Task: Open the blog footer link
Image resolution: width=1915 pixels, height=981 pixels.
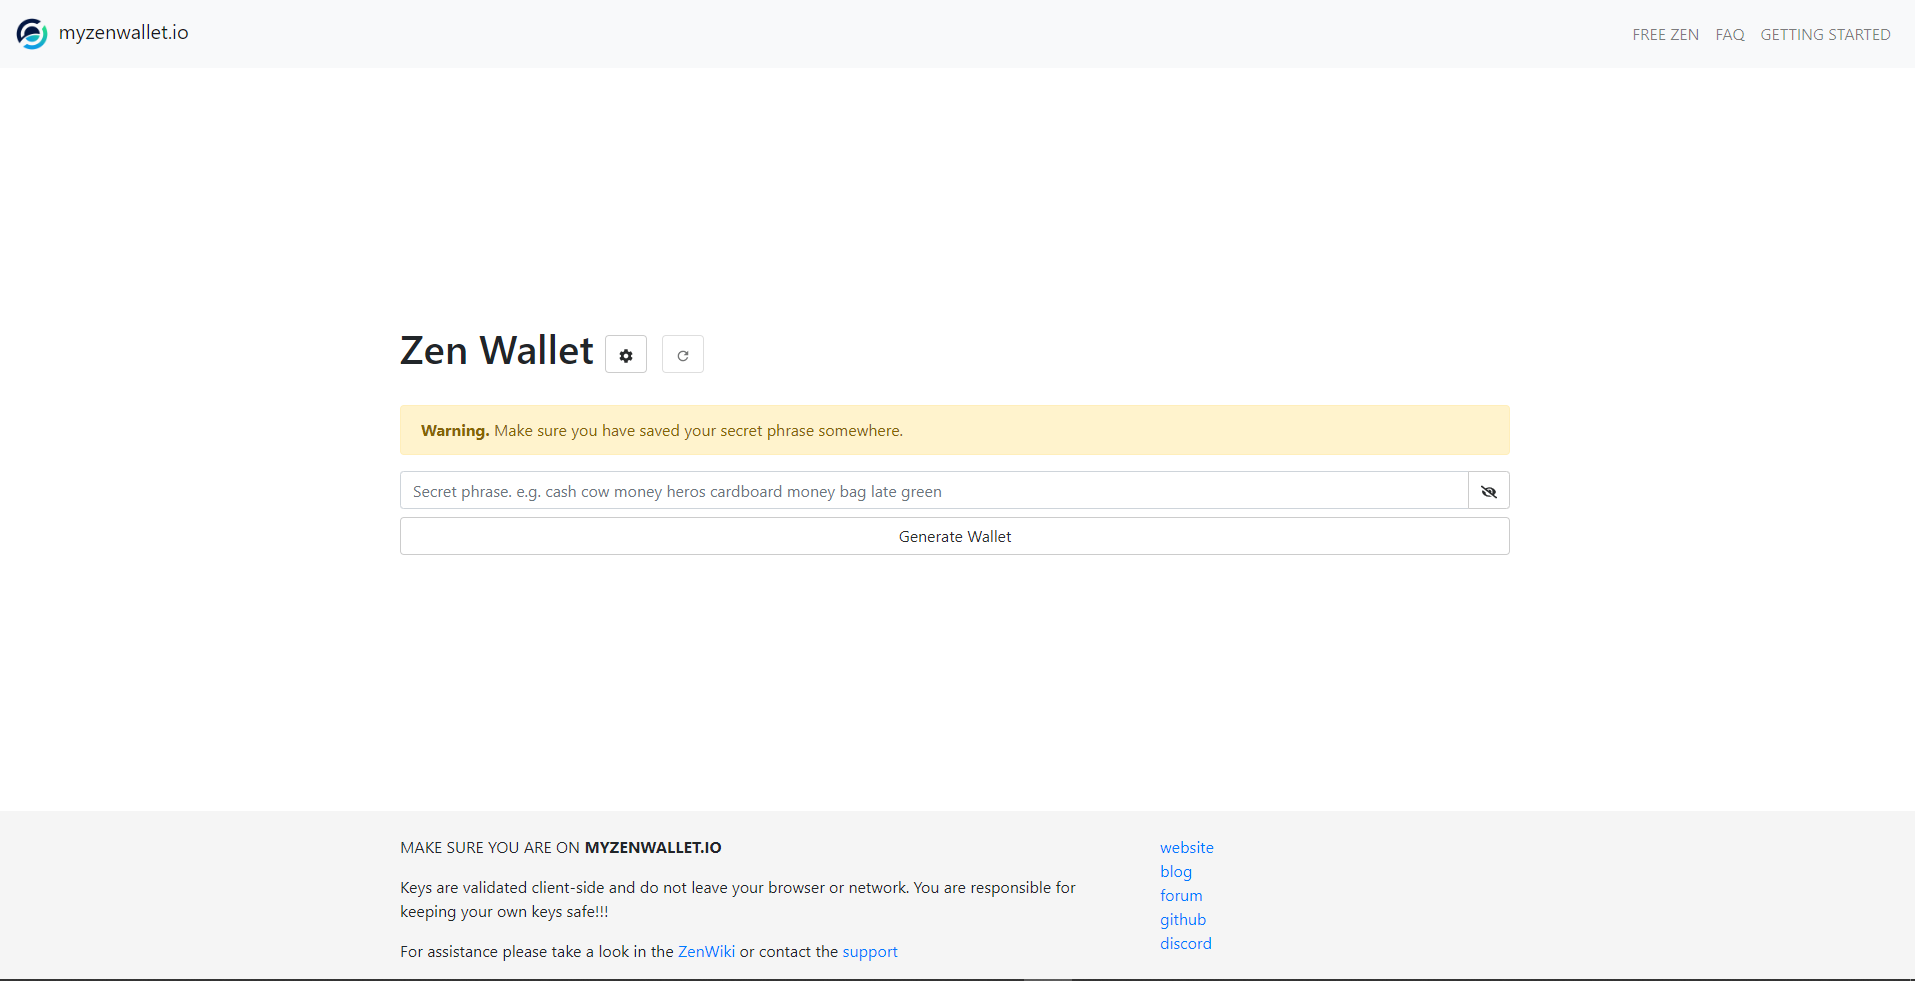Action: point(1176,872)
